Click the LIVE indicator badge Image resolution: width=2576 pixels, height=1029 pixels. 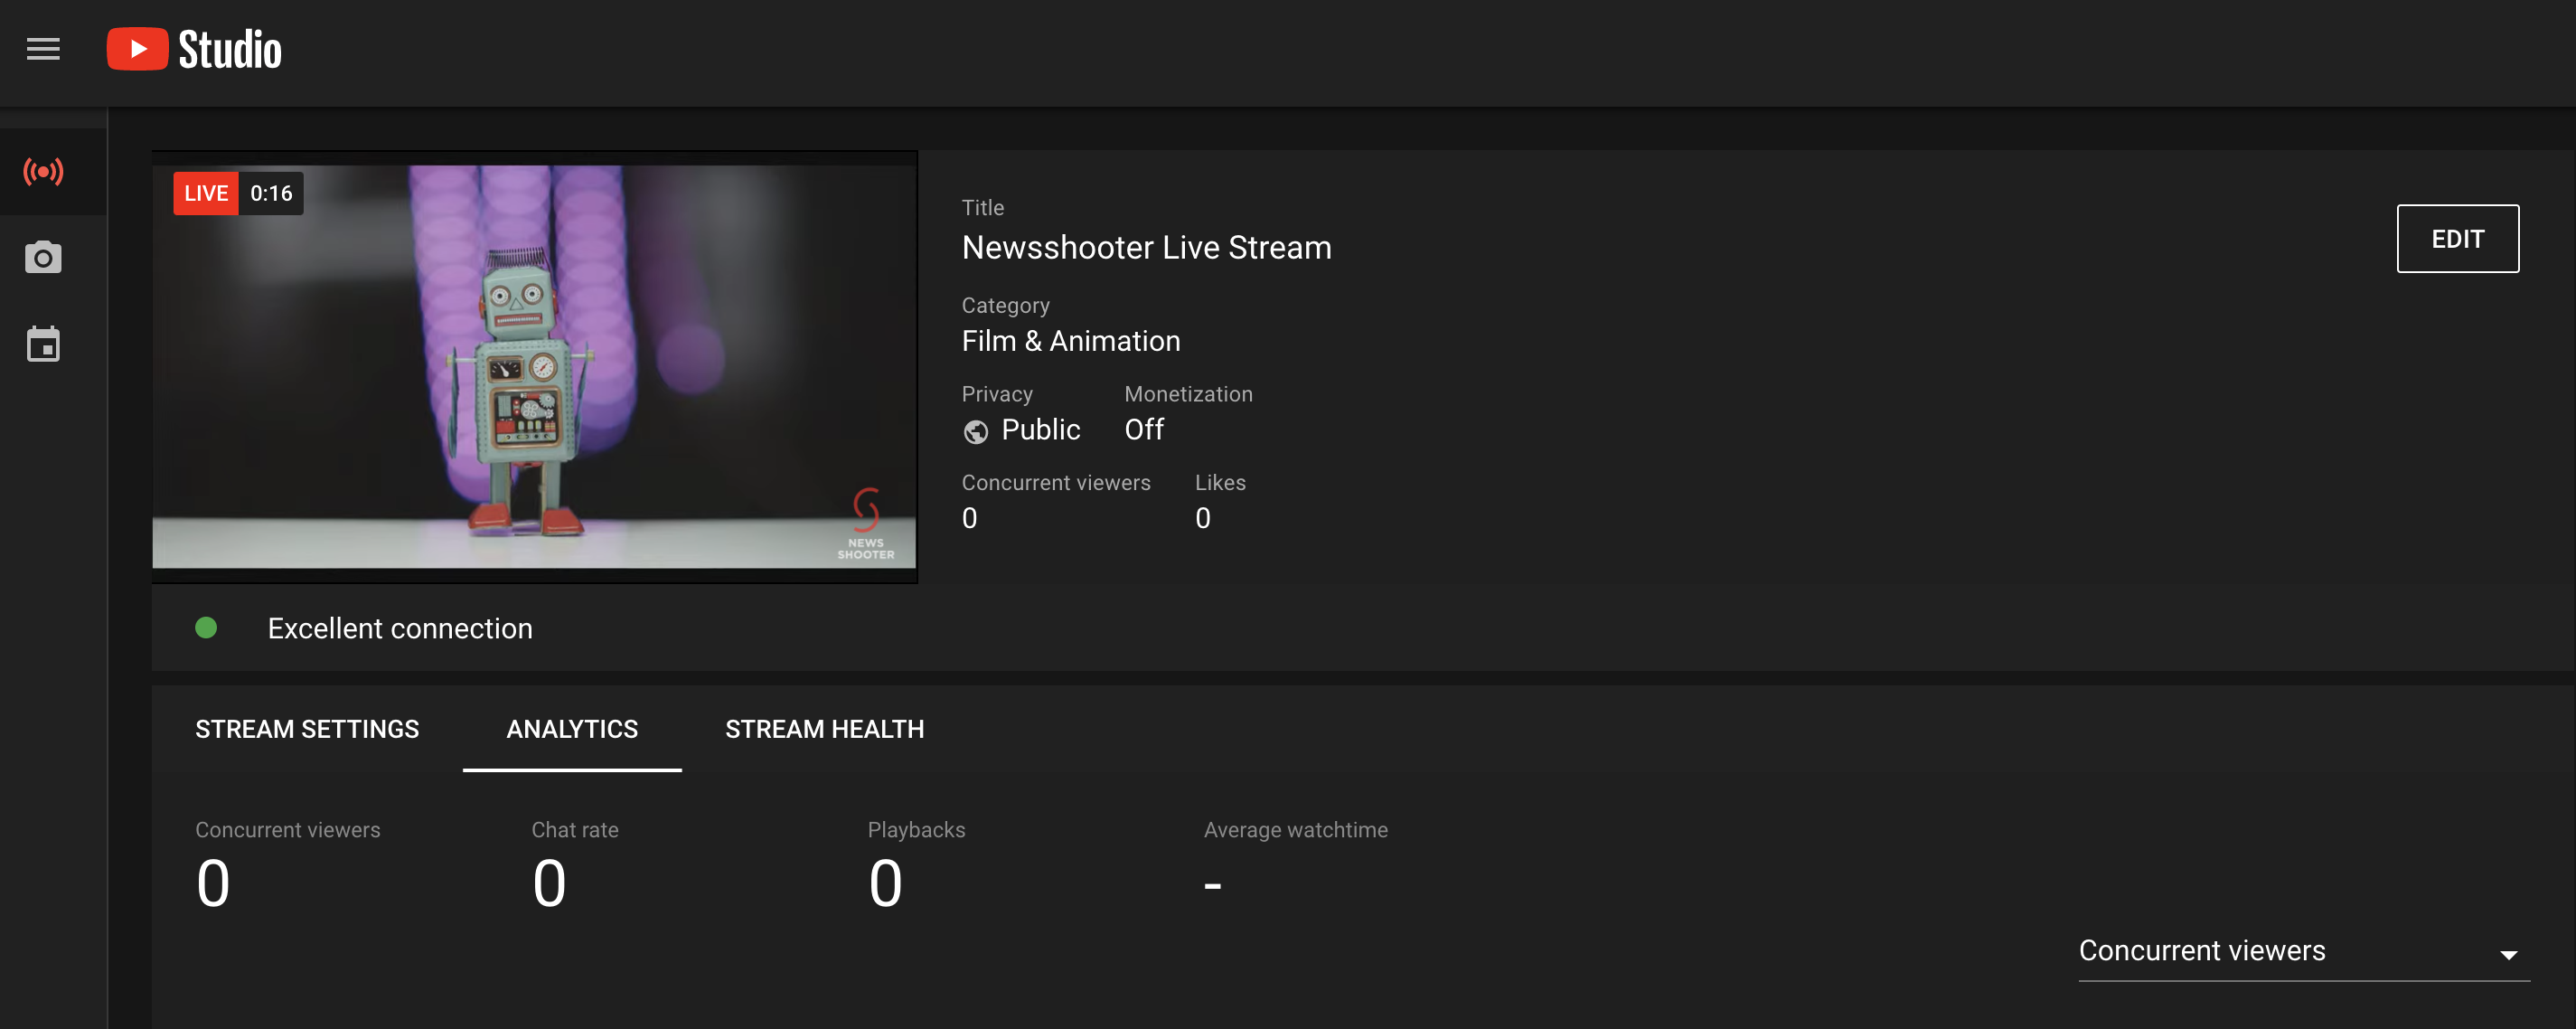(206, 192)
